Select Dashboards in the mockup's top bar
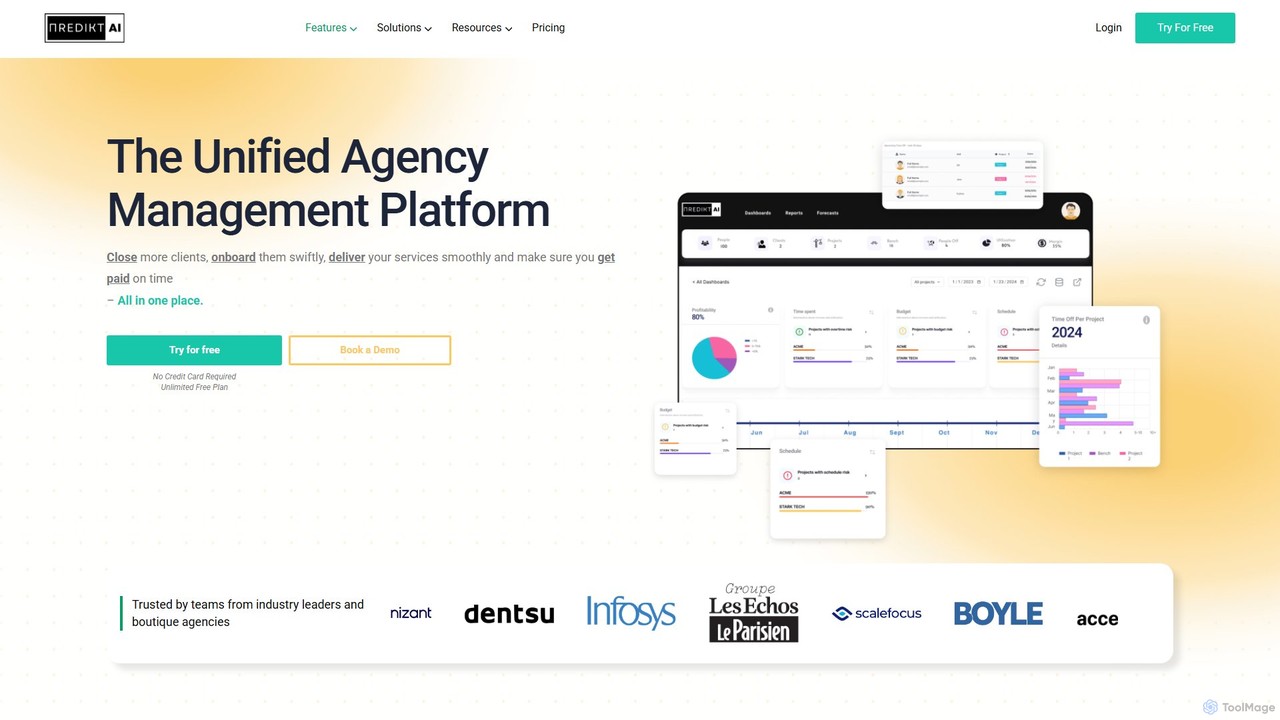 tap(758, 213)
